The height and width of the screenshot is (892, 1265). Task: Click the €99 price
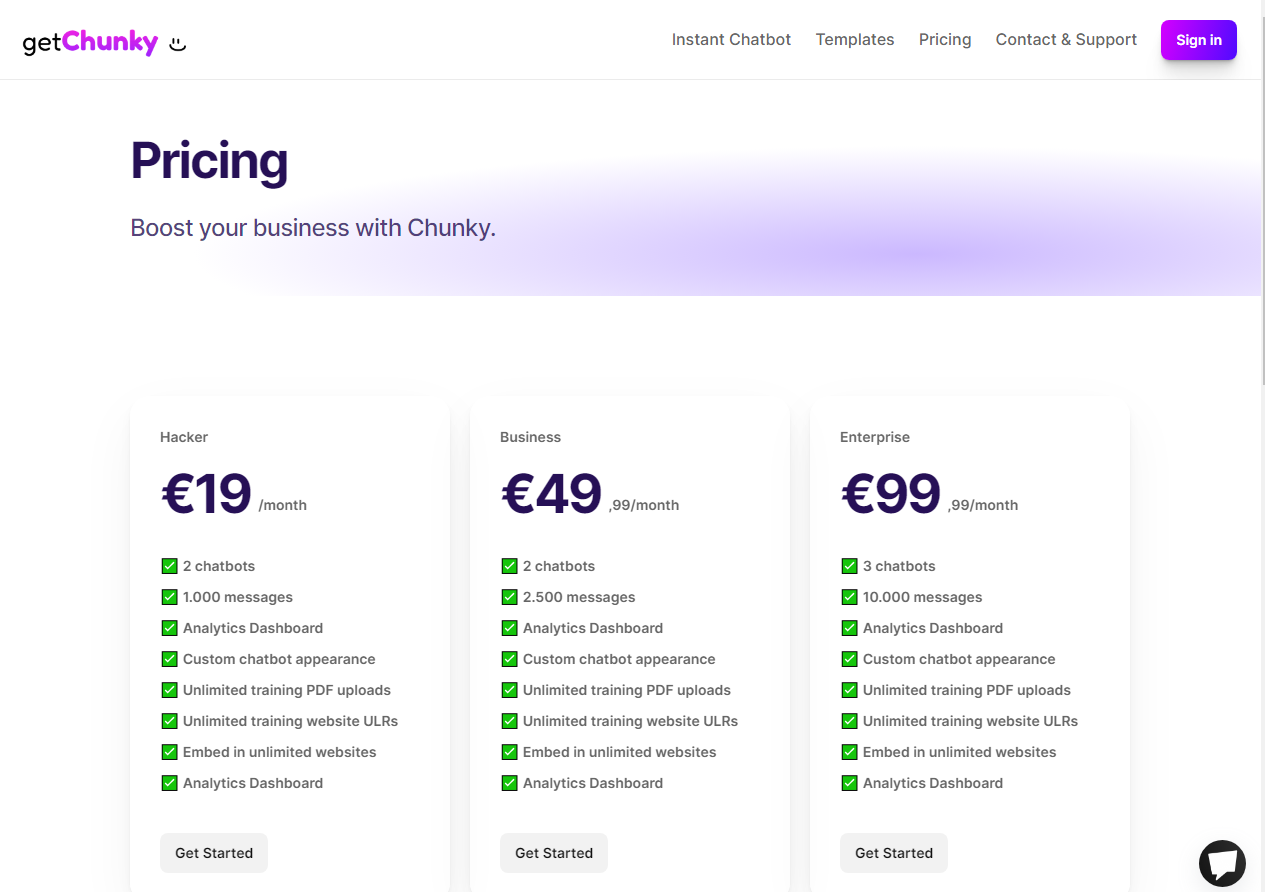(891, 494)
